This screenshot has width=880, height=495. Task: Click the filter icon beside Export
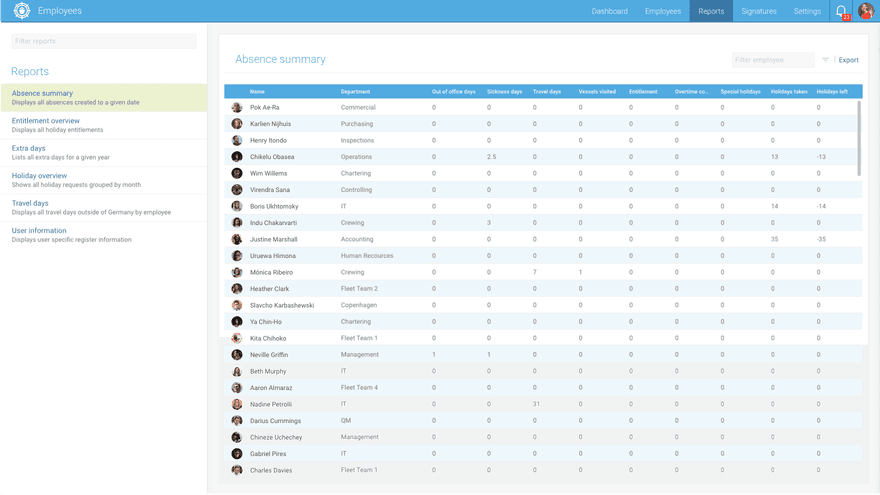[x=826, y=60]
